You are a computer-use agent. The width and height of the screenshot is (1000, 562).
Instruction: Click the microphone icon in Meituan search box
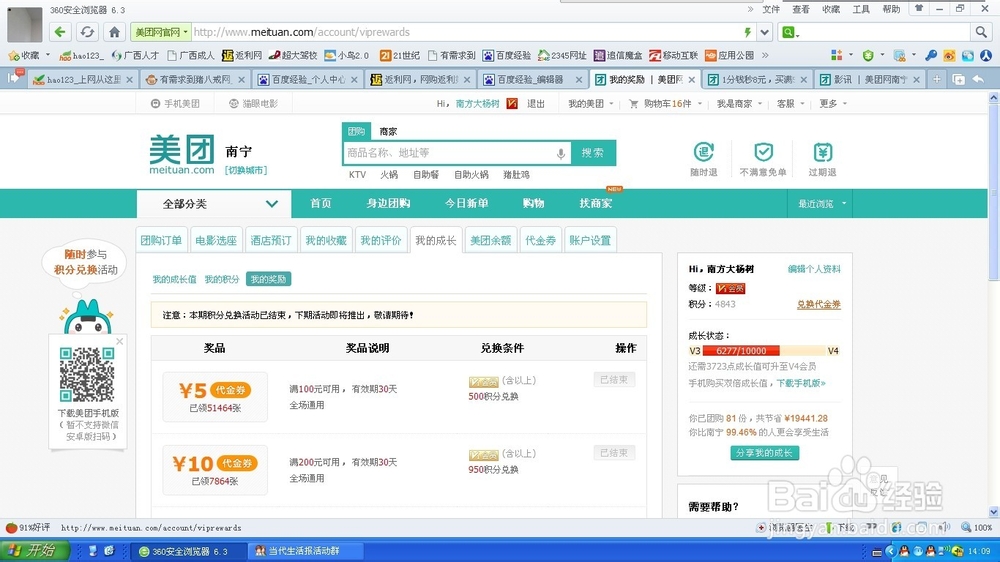click(561, 153)
